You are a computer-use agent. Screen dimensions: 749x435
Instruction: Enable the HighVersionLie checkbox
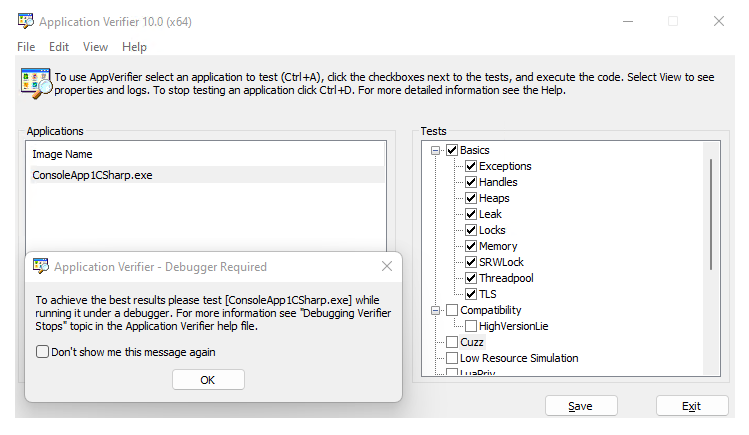[471, 326]
